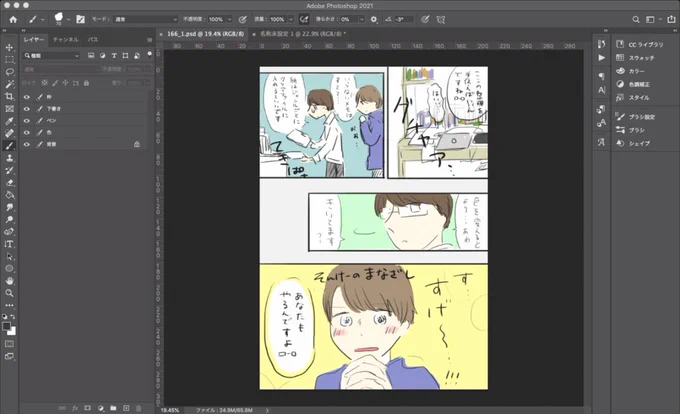Open the brush settings panel toggle icon
The height and width of the screenshot is (414, 680).
80,20
